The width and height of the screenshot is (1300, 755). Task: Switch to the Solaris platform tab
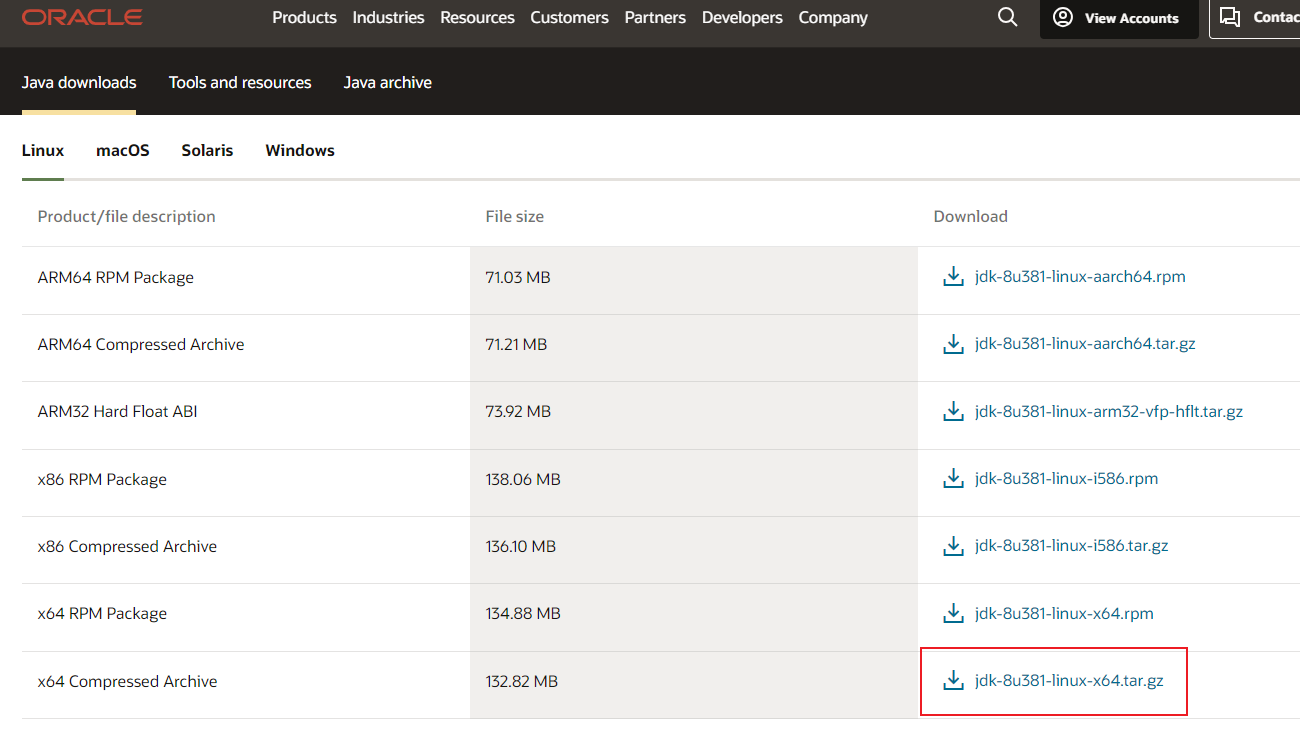coord(207,150)
